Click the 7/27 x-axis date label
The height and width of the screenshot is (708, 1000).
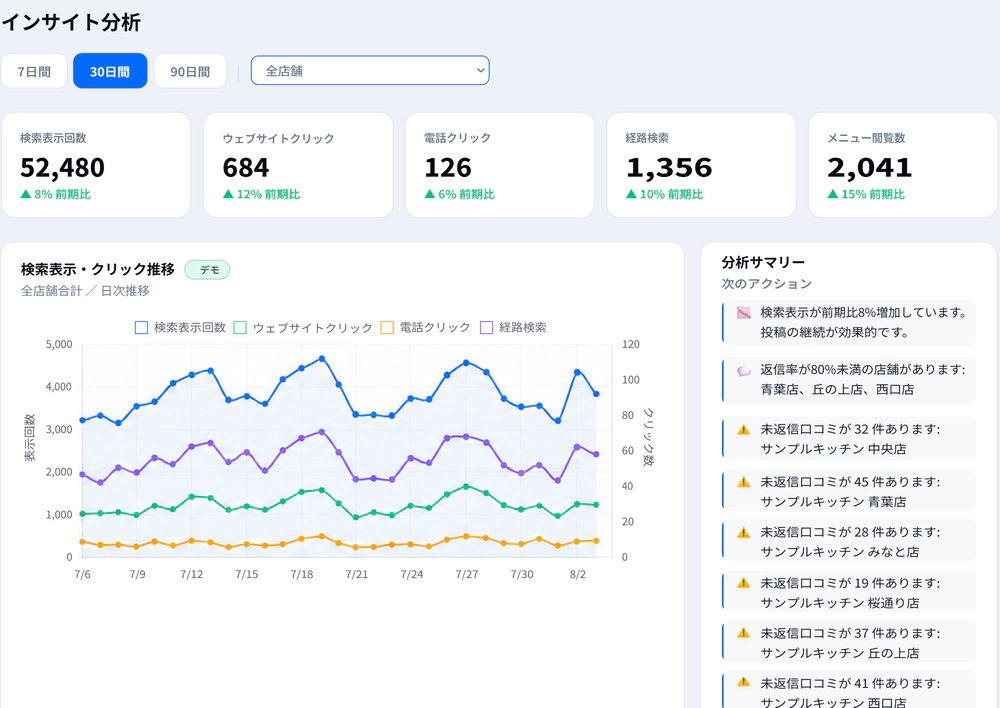click(x=467, y=574)
